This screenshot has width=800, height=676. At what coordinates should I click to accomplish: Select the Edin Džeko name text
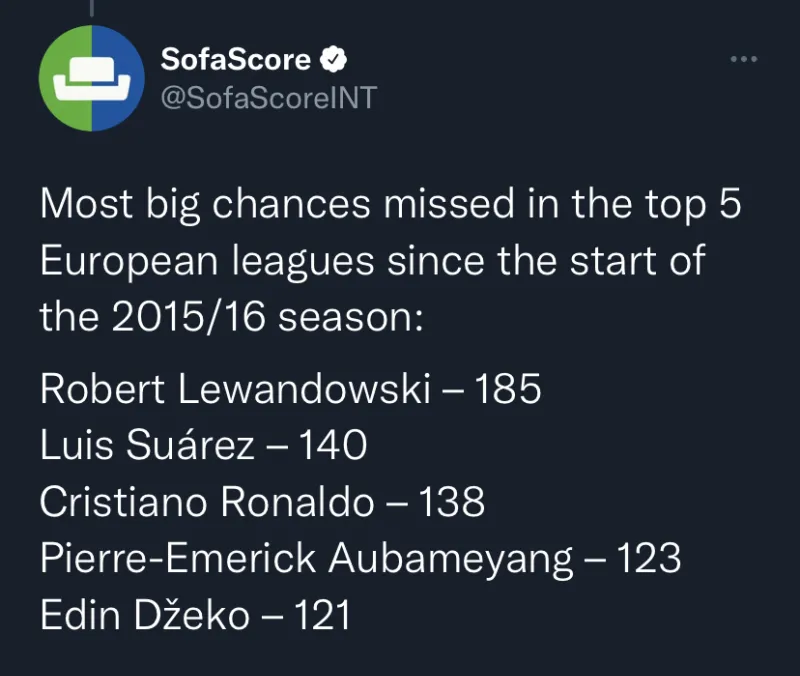[x=145, y=615]
